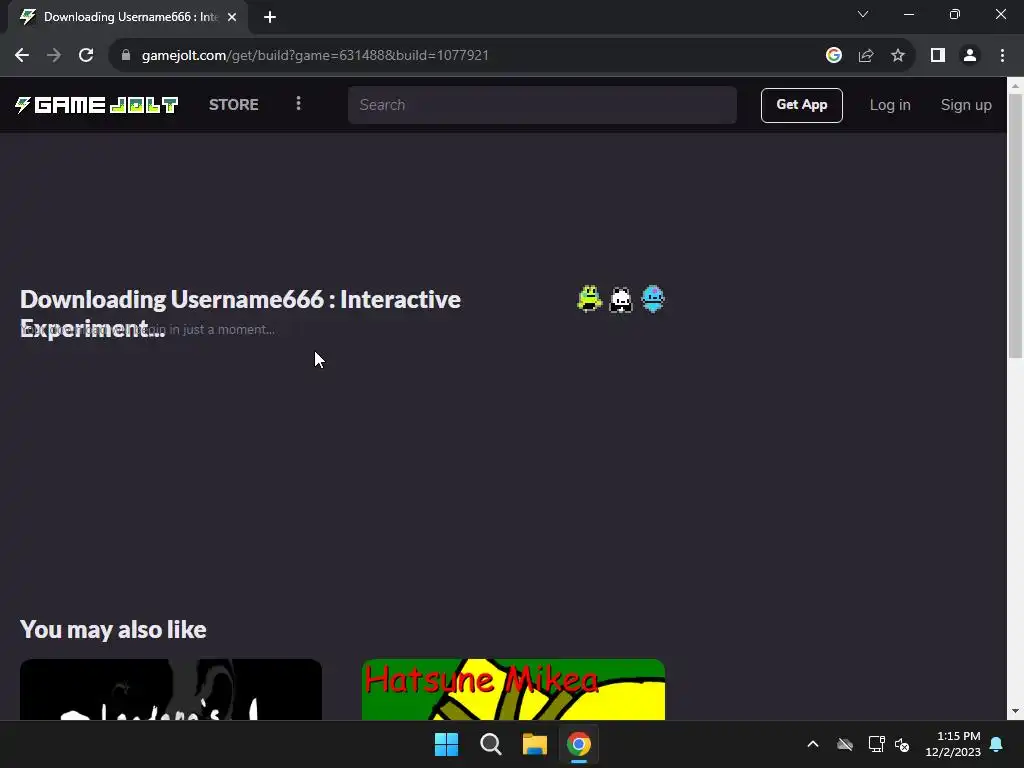The image size is (1024, 768).
Task: Click the scrollbar down arrow
Action: coord(1015,711)
